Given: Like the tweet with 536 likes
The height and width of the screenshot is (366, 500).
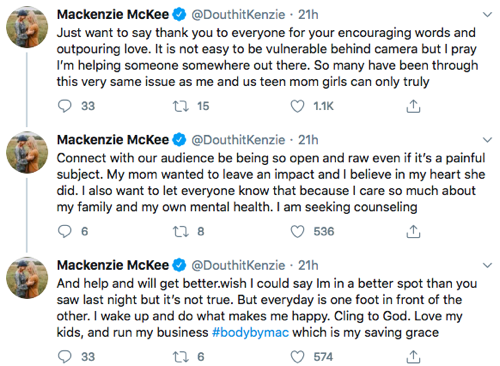Looking at the screenshot, I should pos(297,231).
